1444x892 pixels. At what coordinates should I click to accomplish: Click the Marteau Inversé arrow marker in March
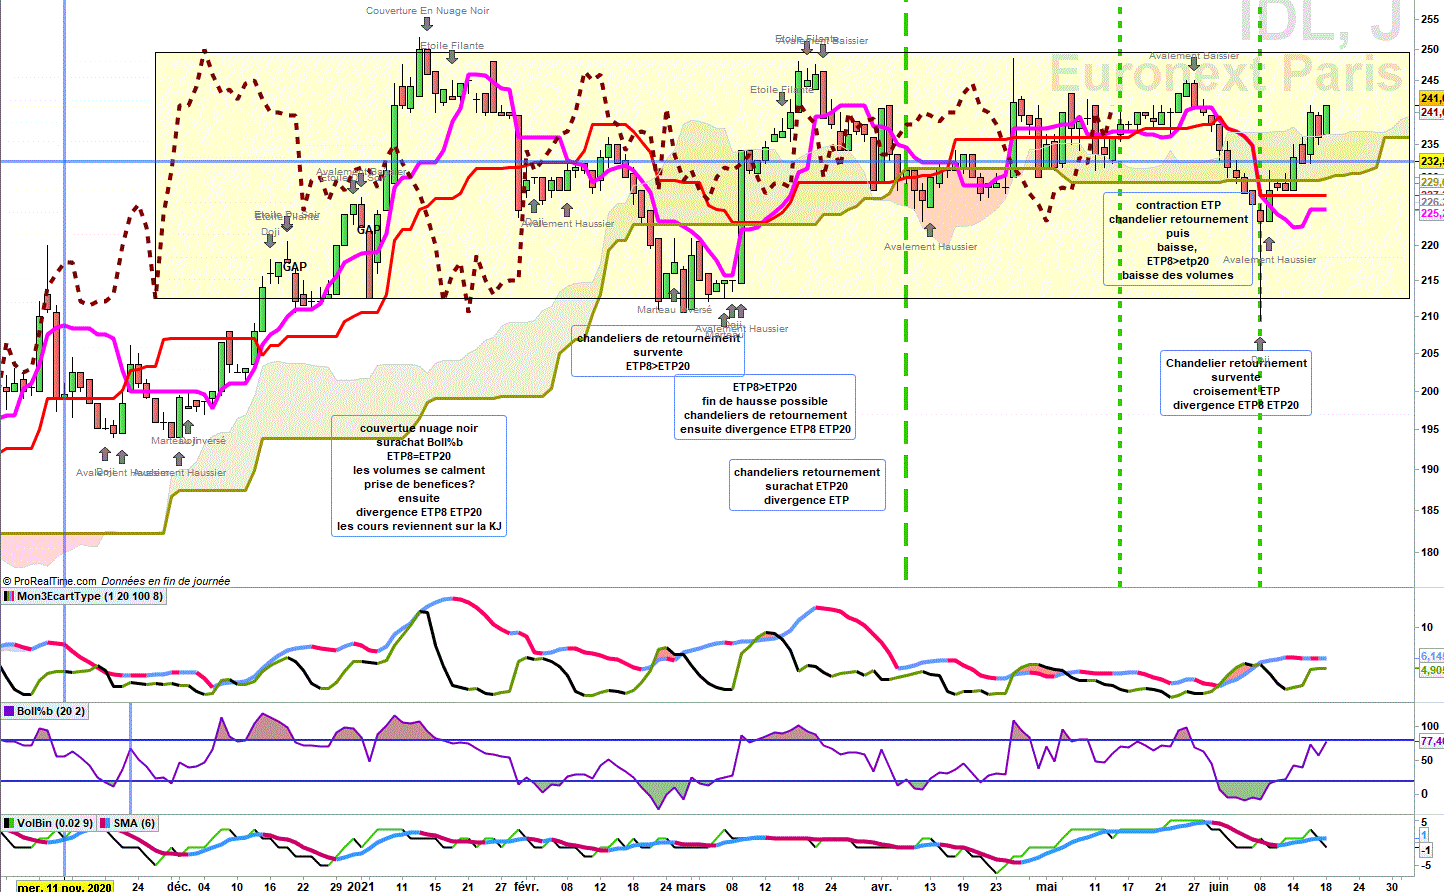coord(676,294)
